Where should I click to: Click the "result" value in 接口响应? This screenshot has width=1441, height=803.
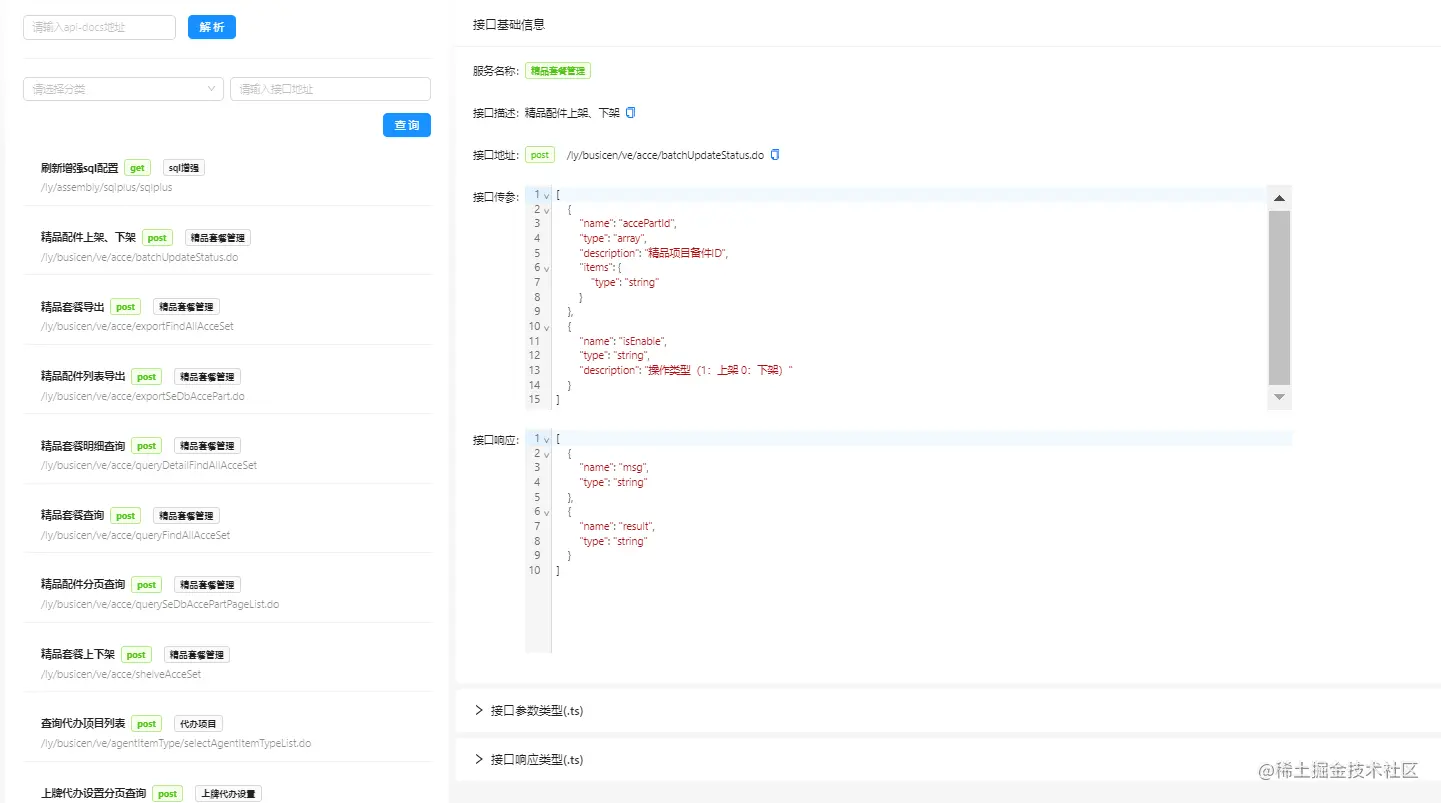point(638,526)
